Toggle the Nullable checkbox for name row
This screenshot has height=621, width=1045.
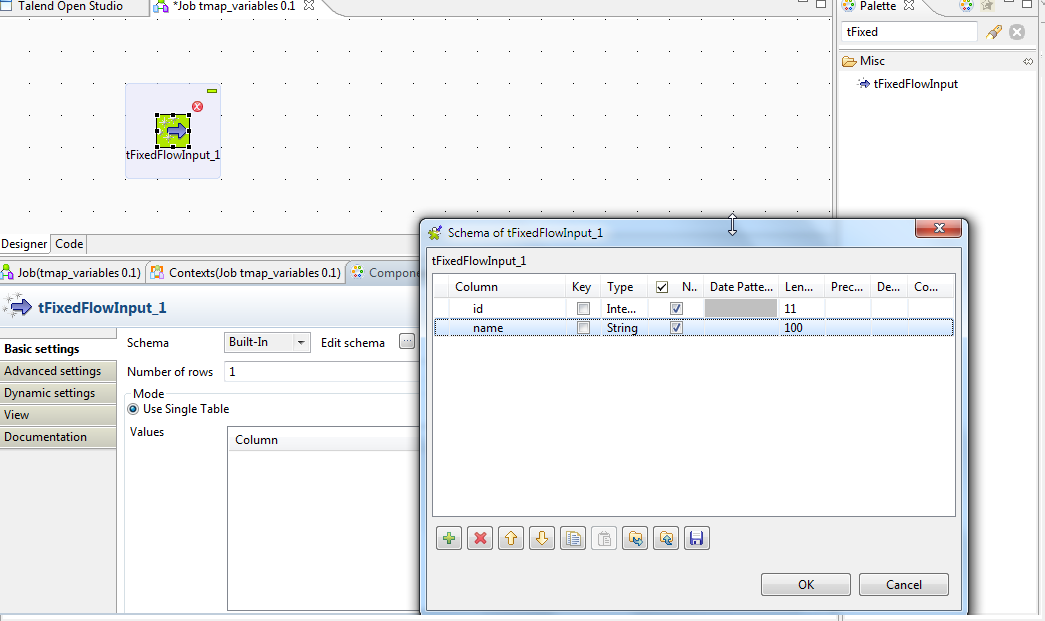tap(676, 328)
